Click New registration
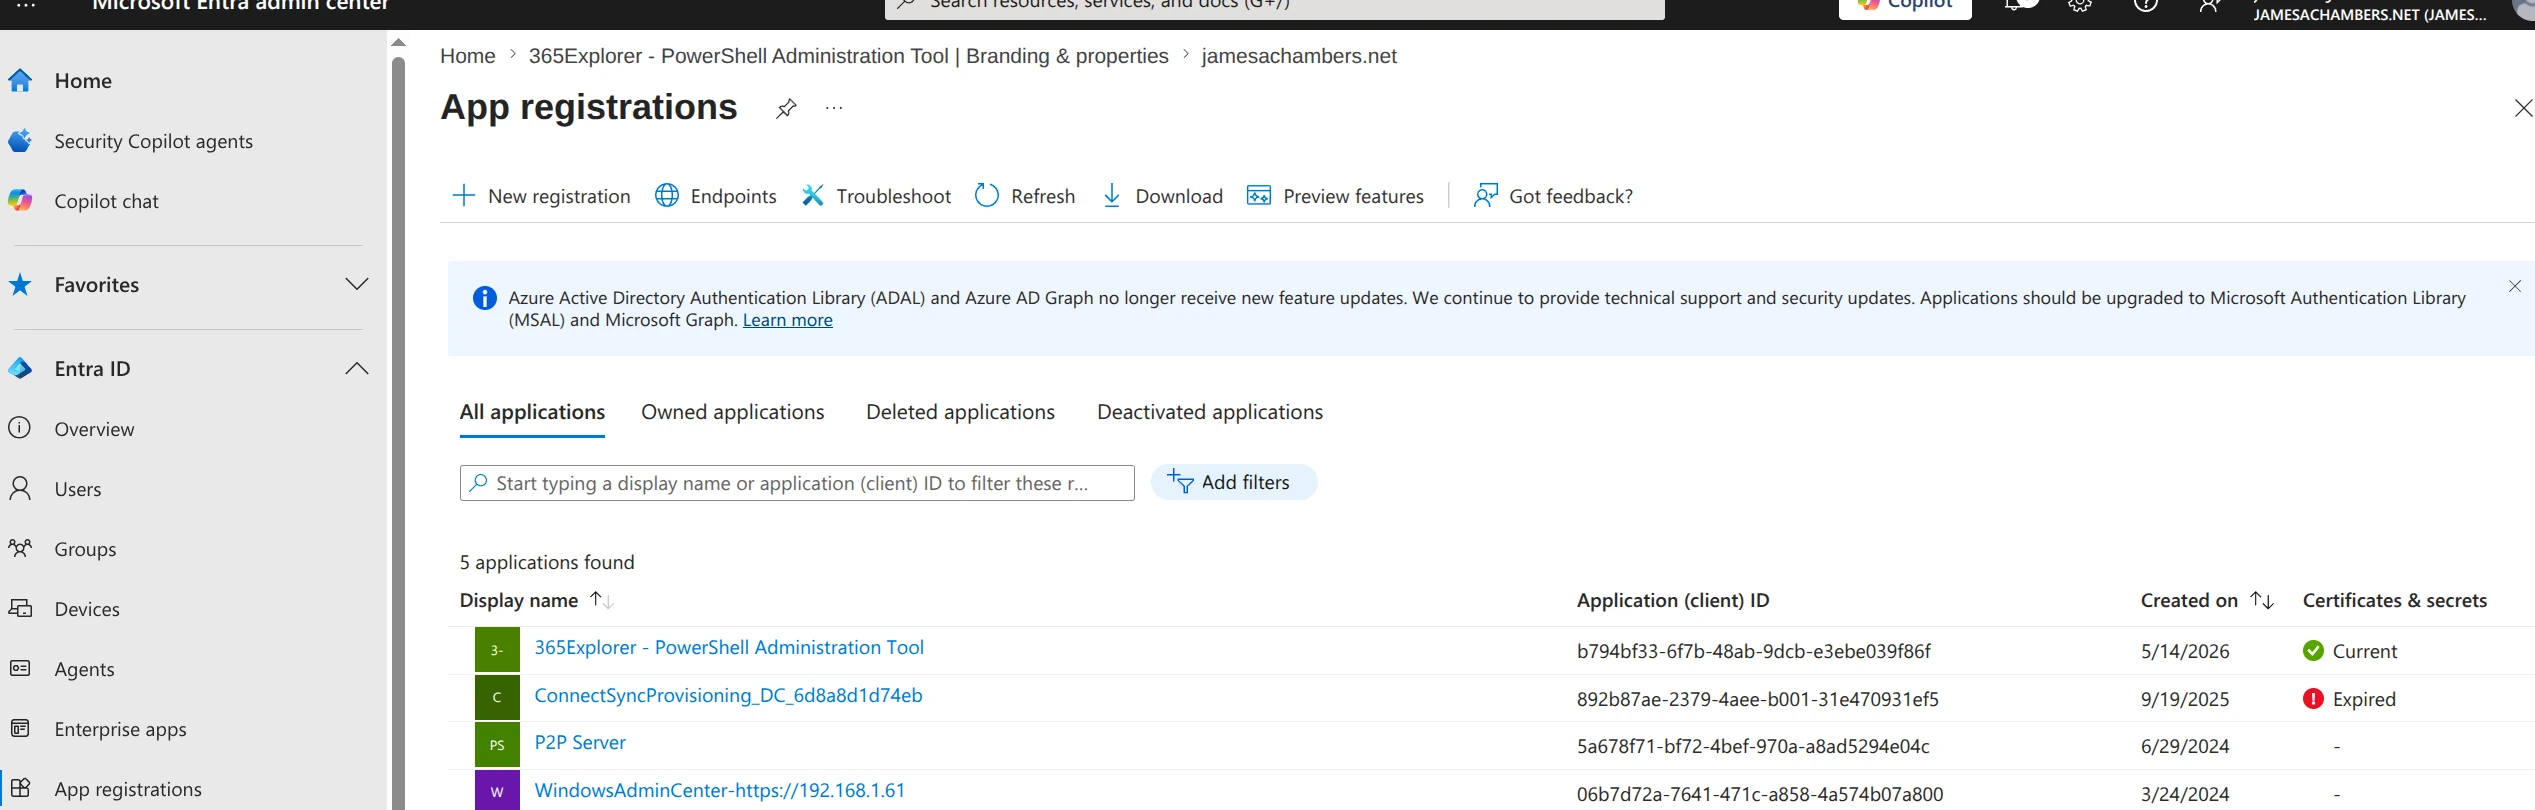This screenshot has width=2535, height=810. tap(542, 196)
